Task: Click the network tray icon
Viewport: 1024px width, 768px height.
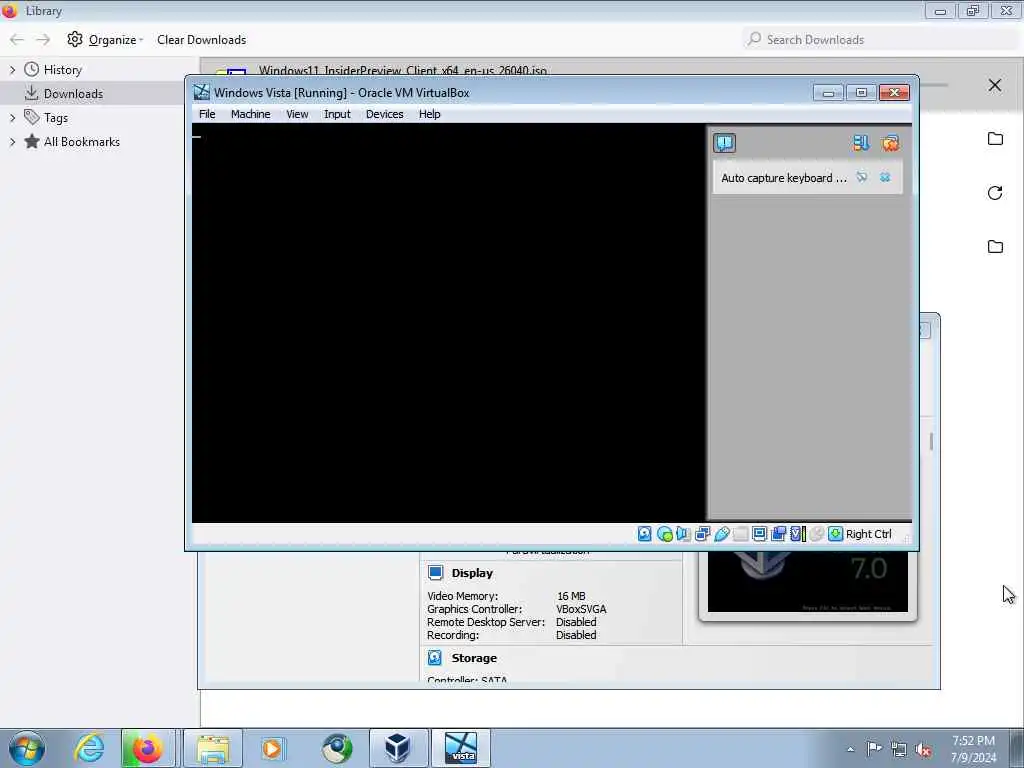Action: (899, 749)
